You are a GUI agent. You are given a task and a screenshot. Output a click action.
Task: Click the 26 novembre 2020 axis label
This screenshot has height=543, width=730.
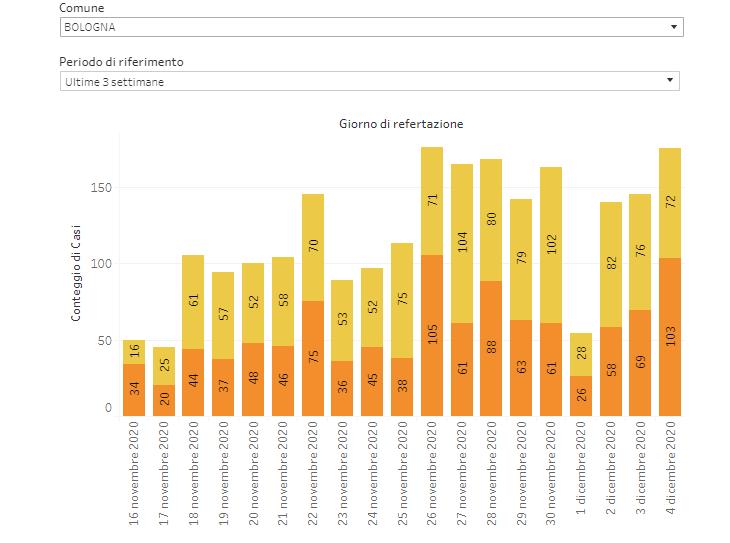coord(432,477)
